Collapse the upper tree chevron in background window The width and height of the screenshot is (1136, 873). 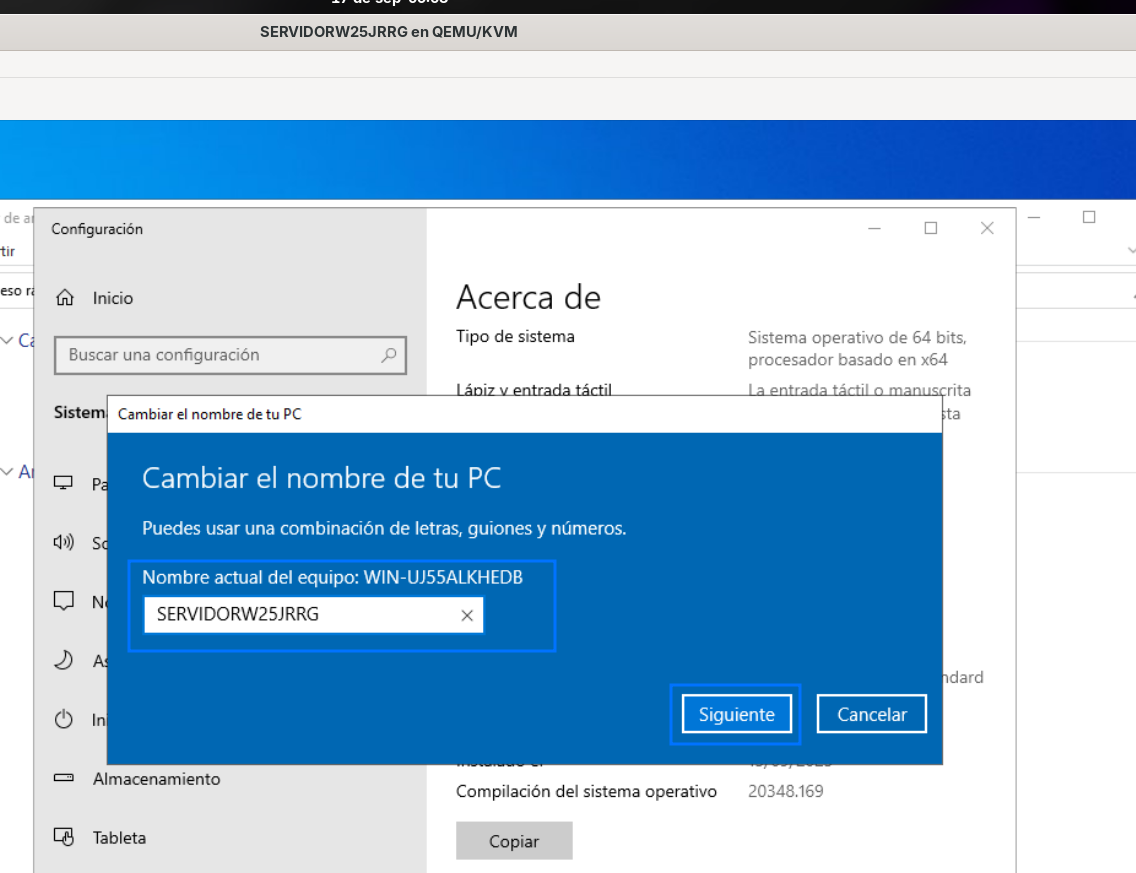(7, 341)
